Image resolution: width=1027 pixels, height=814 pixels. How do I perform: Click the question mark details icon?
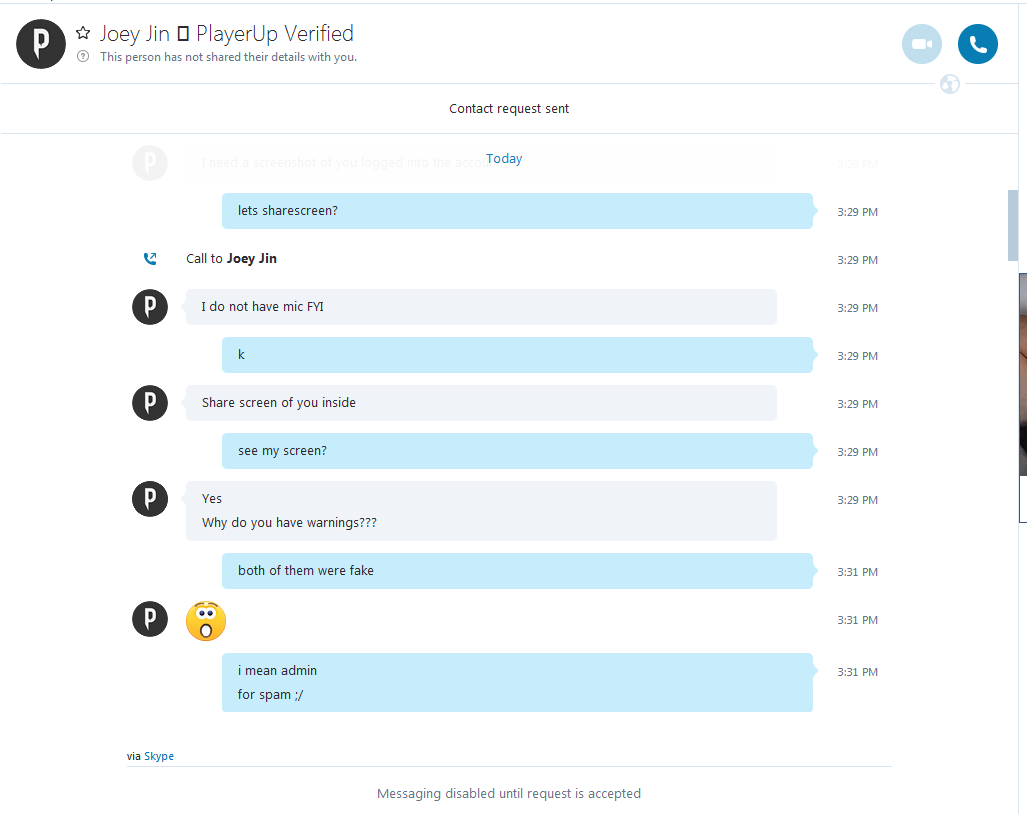83,56
